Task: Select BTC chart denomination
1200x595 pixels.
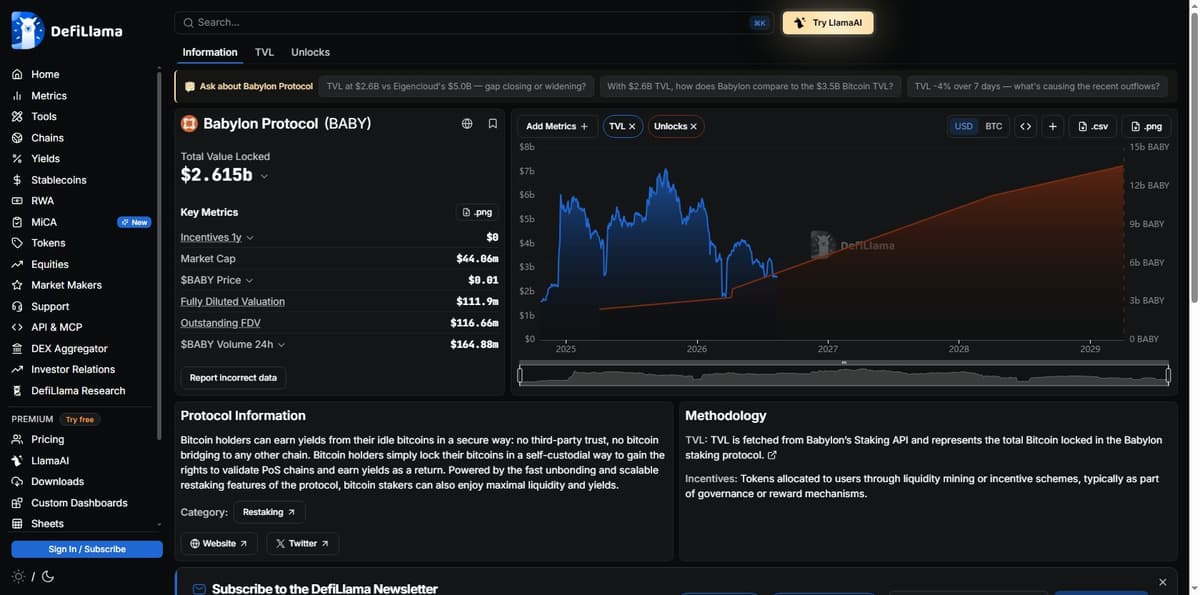Action: tap(994, 126)
